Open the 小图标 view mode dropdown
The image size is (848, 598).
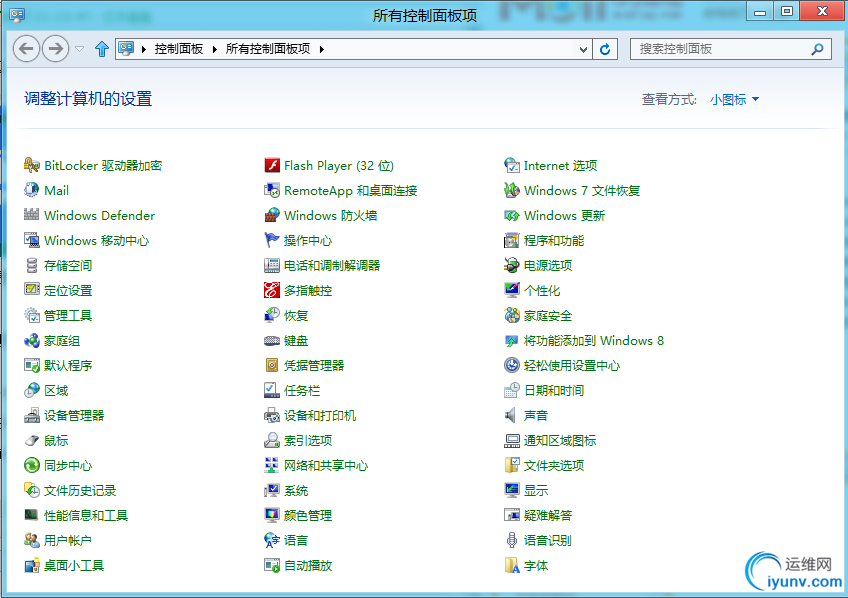pos(734,99)
